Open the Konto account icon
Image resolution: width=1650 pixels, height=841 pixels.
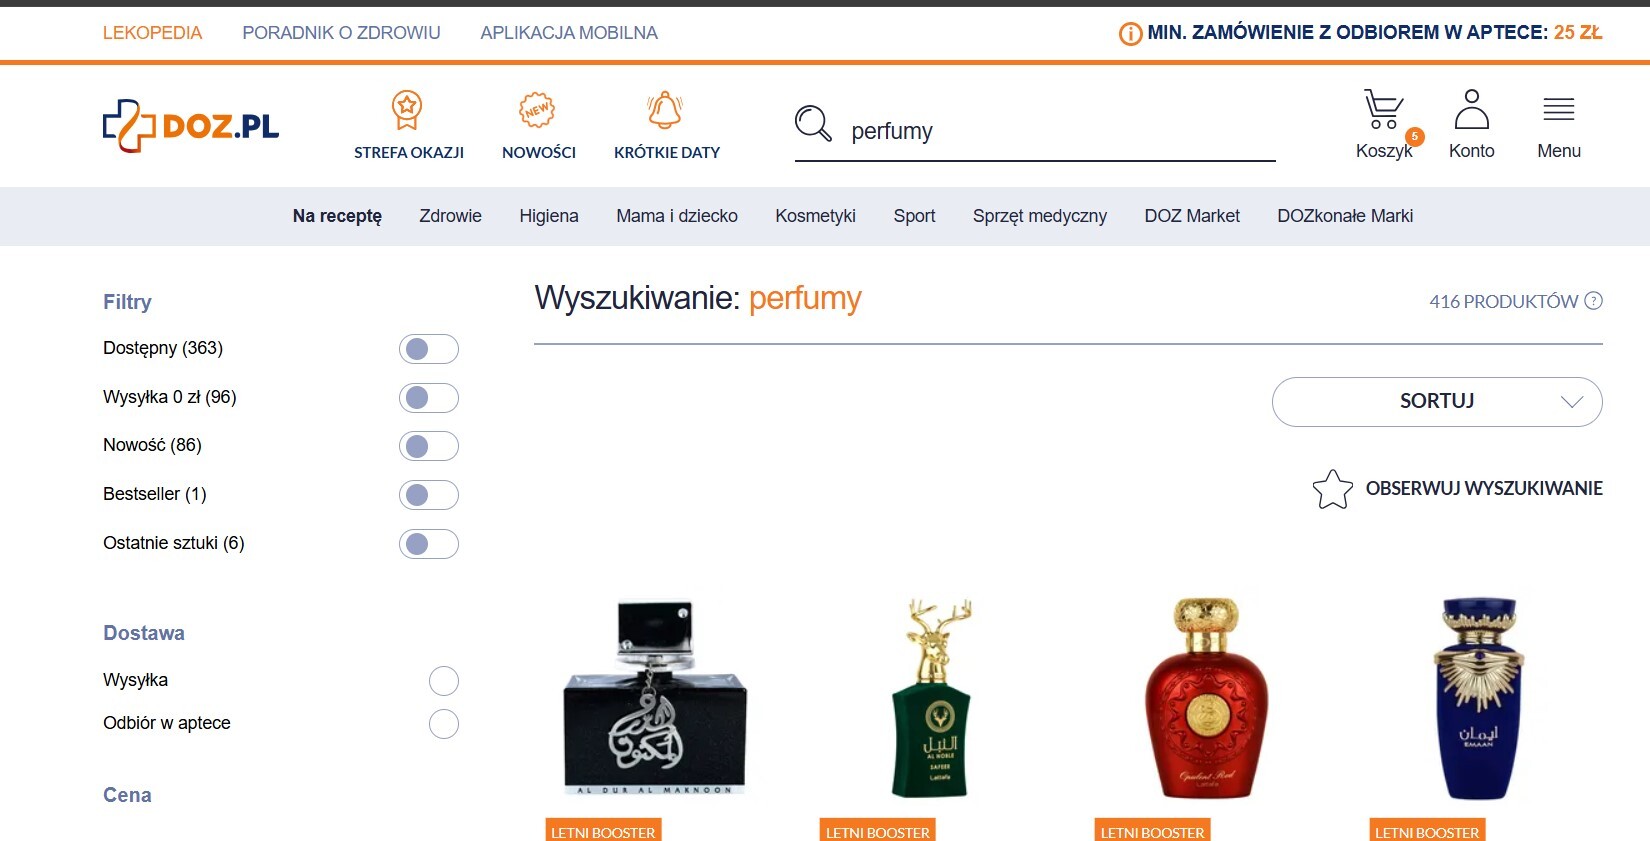[x=1471, y=110]
